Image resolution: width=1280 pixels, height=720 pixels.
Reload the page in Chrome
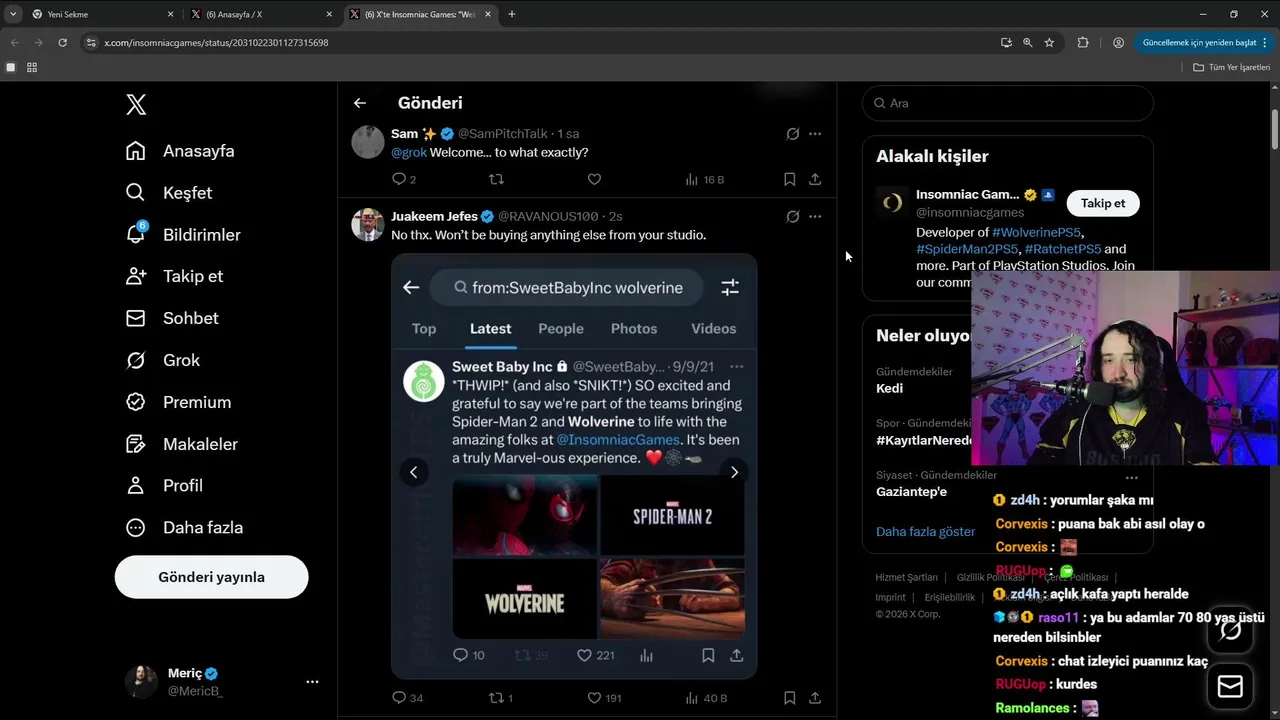point(62,43)
